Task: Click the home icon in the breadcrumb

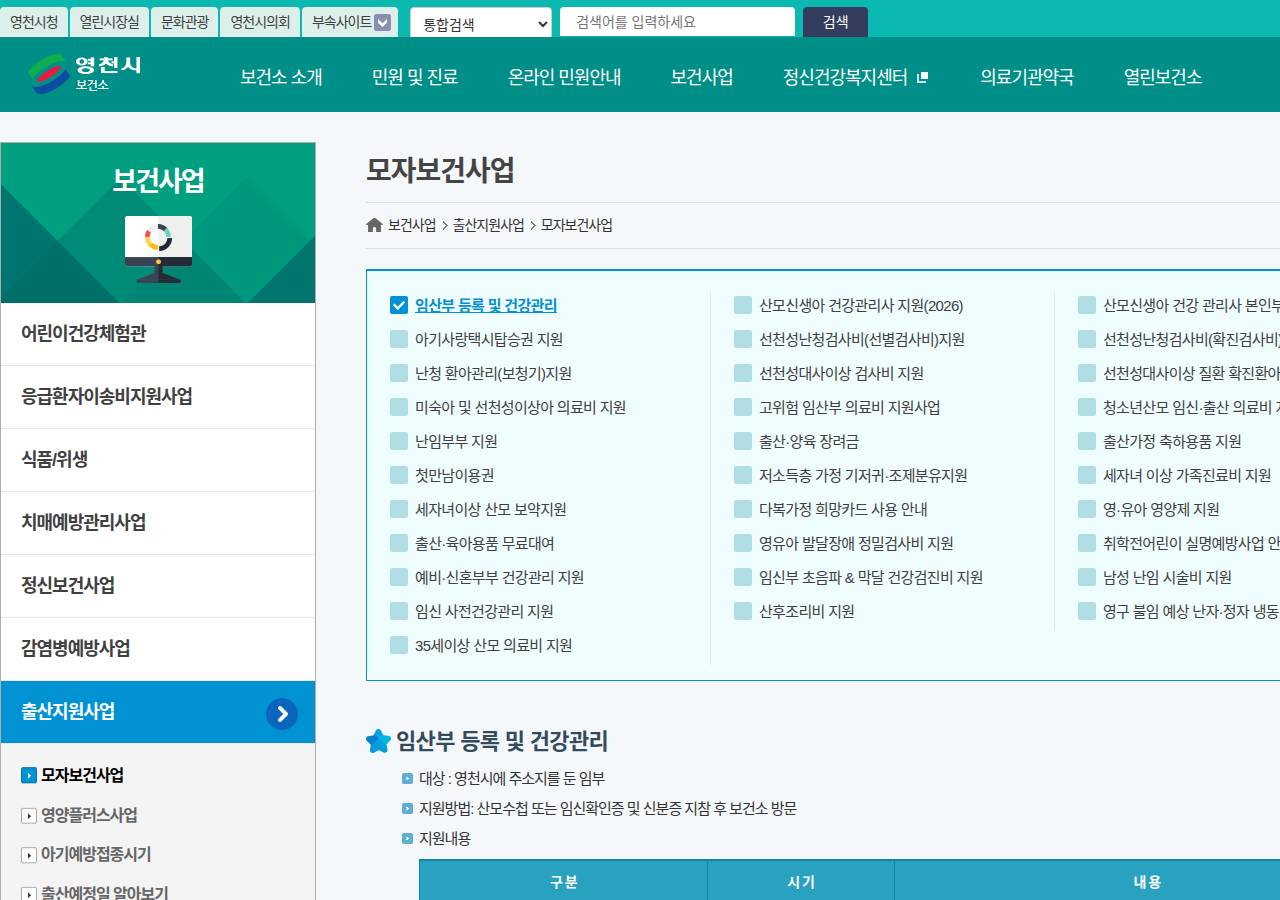Action: click(375, 225)
